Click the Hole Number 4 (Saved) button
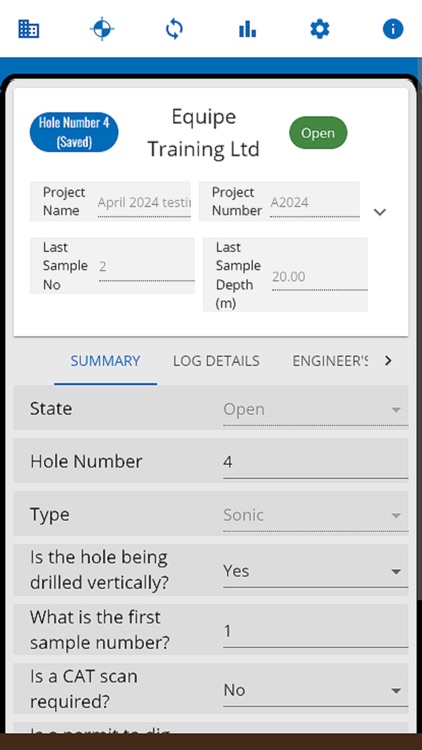 [x=74, y=132]
